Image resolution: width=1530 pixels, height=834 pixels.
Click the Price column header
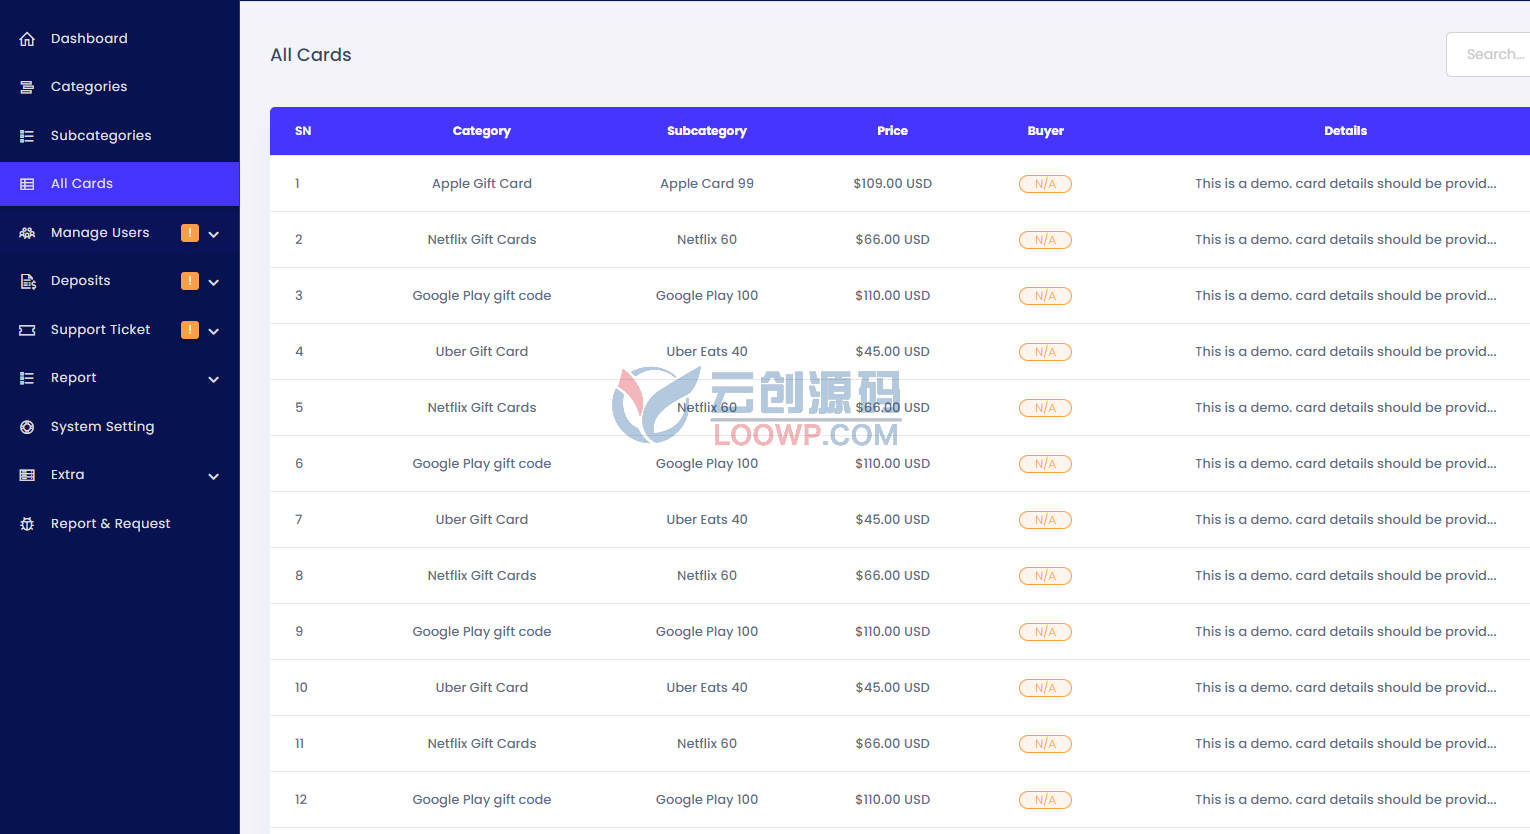(893, 131)
